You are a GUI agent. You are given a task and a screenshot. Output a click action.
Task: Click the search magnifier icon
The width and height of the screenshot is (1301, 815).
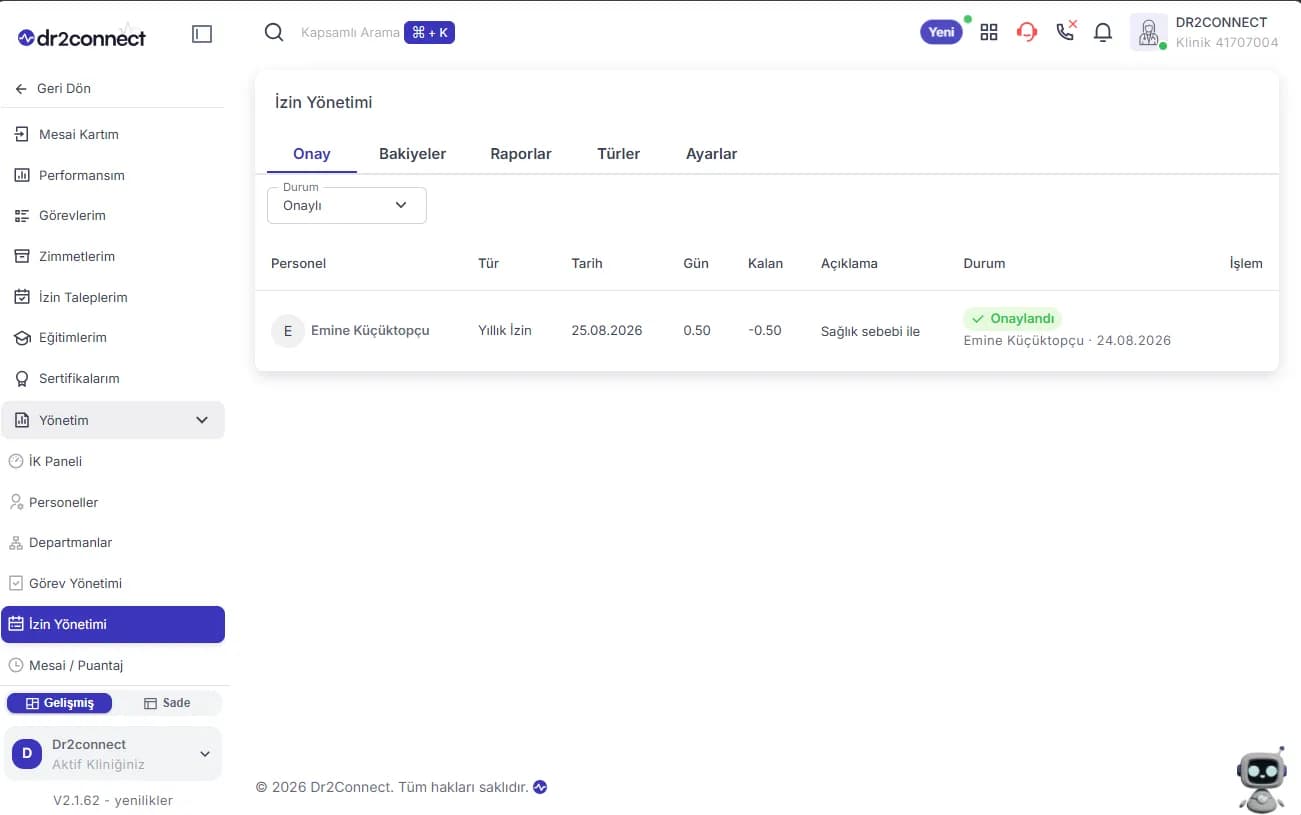pyautogui.click(x=274, y=32)
